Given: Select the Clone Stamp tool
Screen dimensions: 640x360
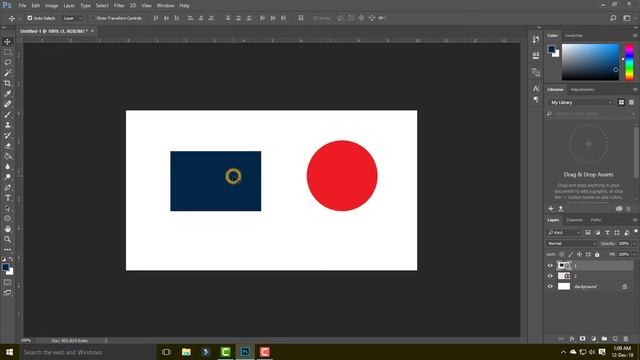Looking at the screenshot, I should coord(7,125).
